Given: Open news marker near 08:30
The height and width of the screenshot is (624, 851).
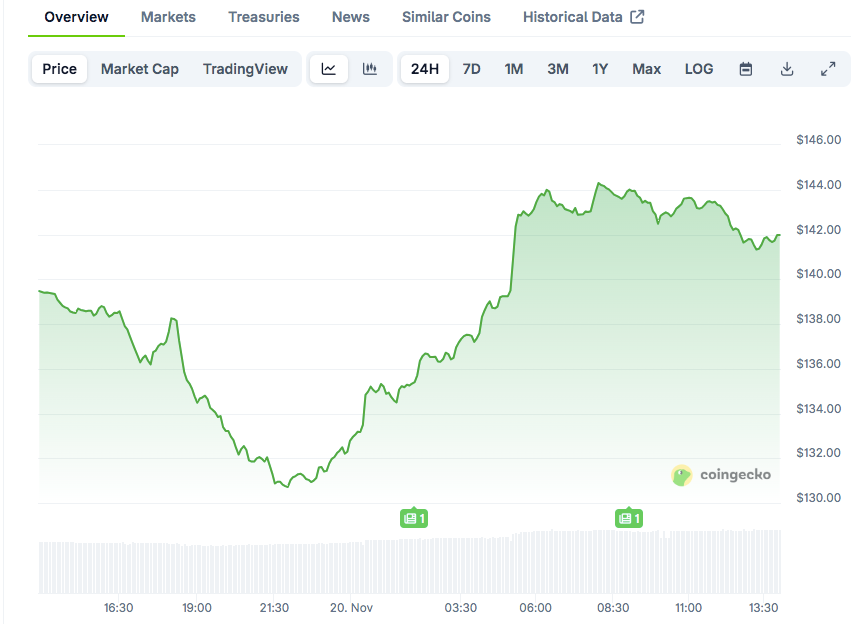Looking at the screenshot, I should pyautogui.click(x=629, y=518).
